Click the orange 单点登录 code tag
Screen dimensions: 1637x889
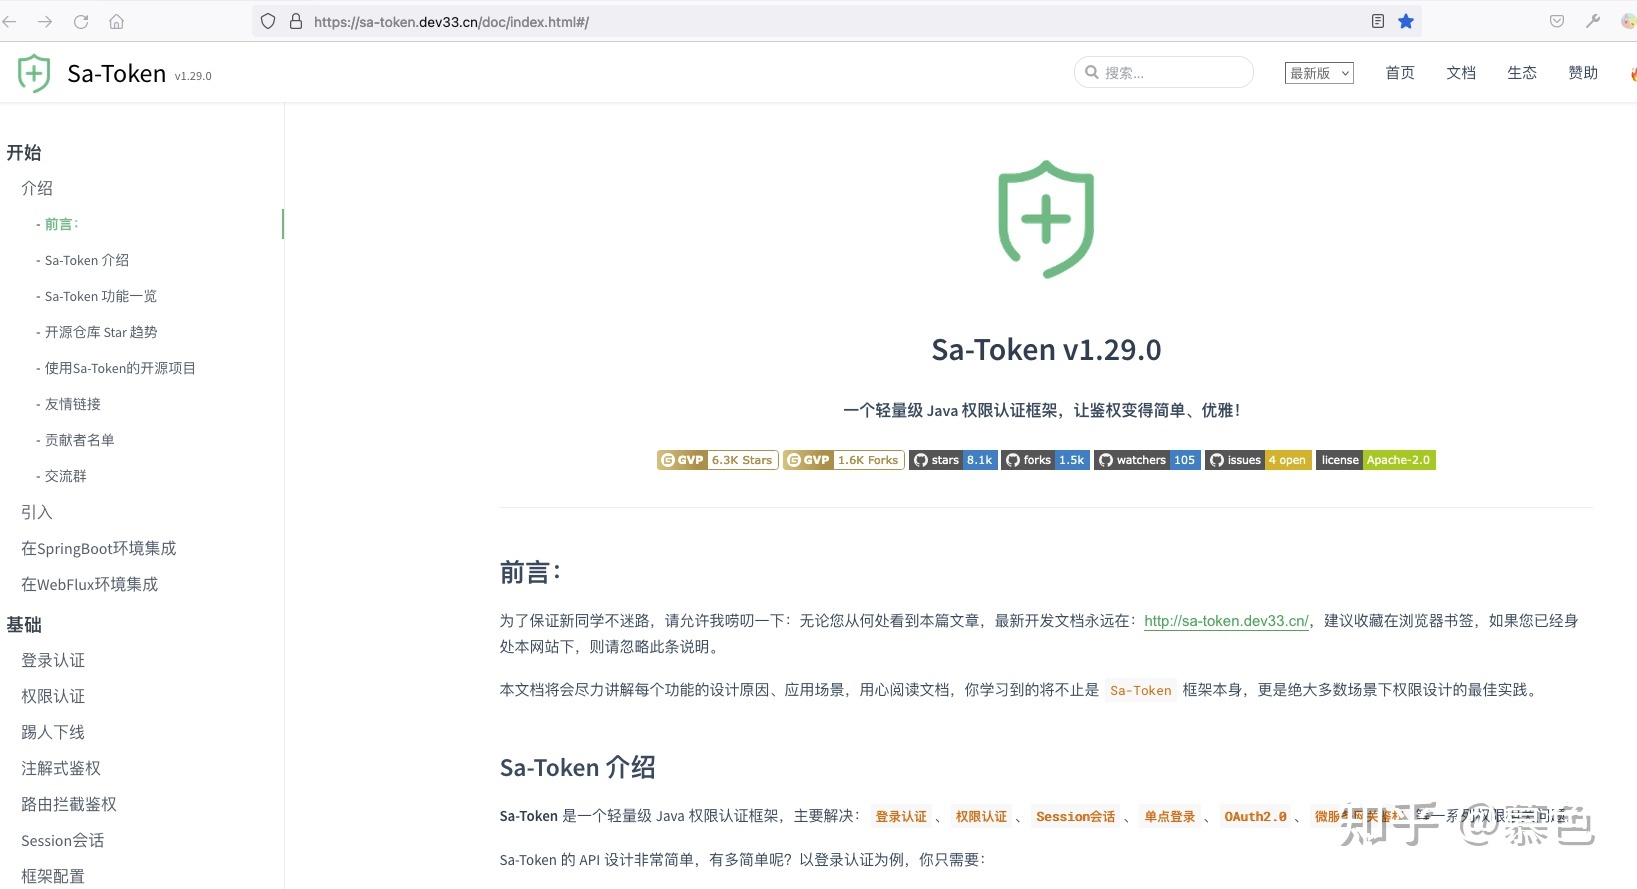pyautogui.click(x=1170, y=816)
